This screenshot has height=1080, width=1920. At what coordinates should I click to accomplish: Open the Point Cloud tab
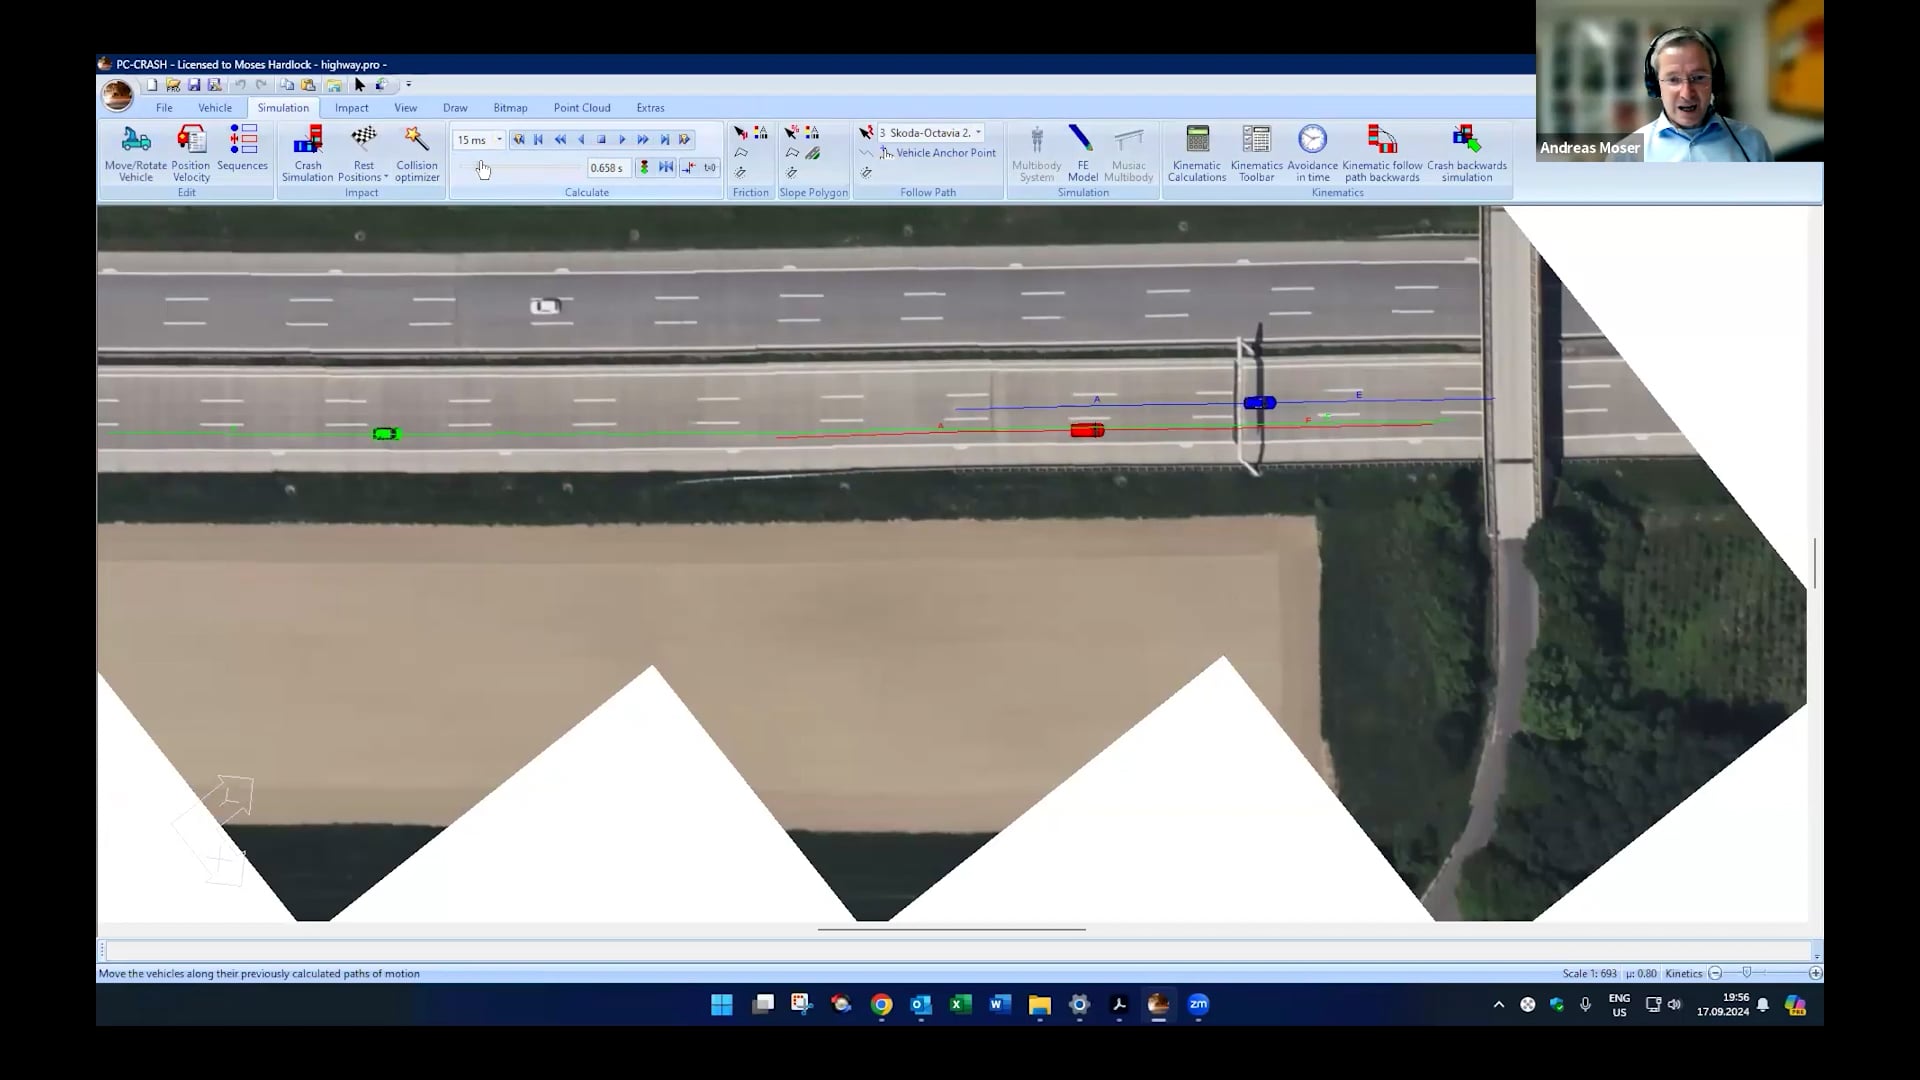[x=582, y=108]
